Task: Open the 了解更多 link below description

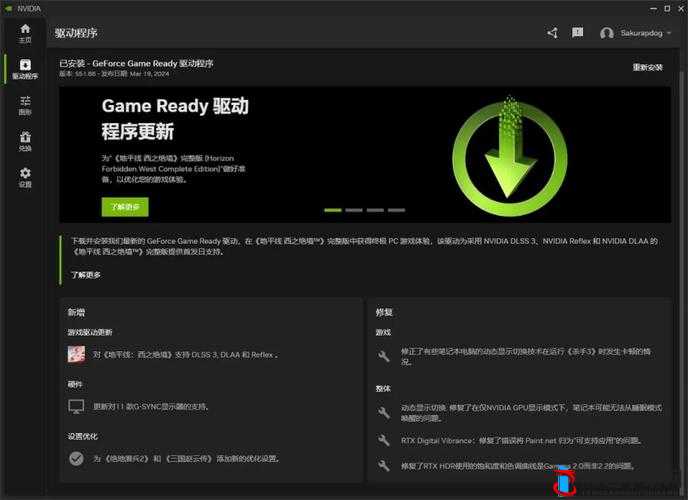Action: [86, 275]
